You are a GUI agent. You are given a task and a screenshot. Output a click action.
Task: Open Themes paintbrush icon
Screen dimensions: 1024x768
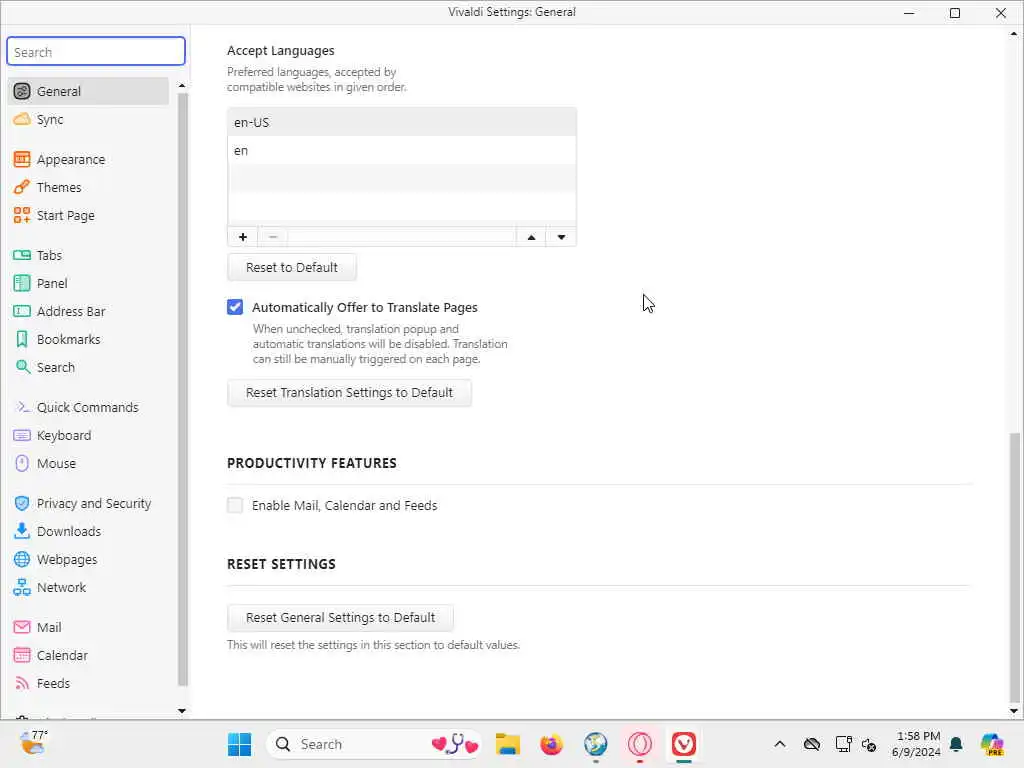[x=22, y=187]
